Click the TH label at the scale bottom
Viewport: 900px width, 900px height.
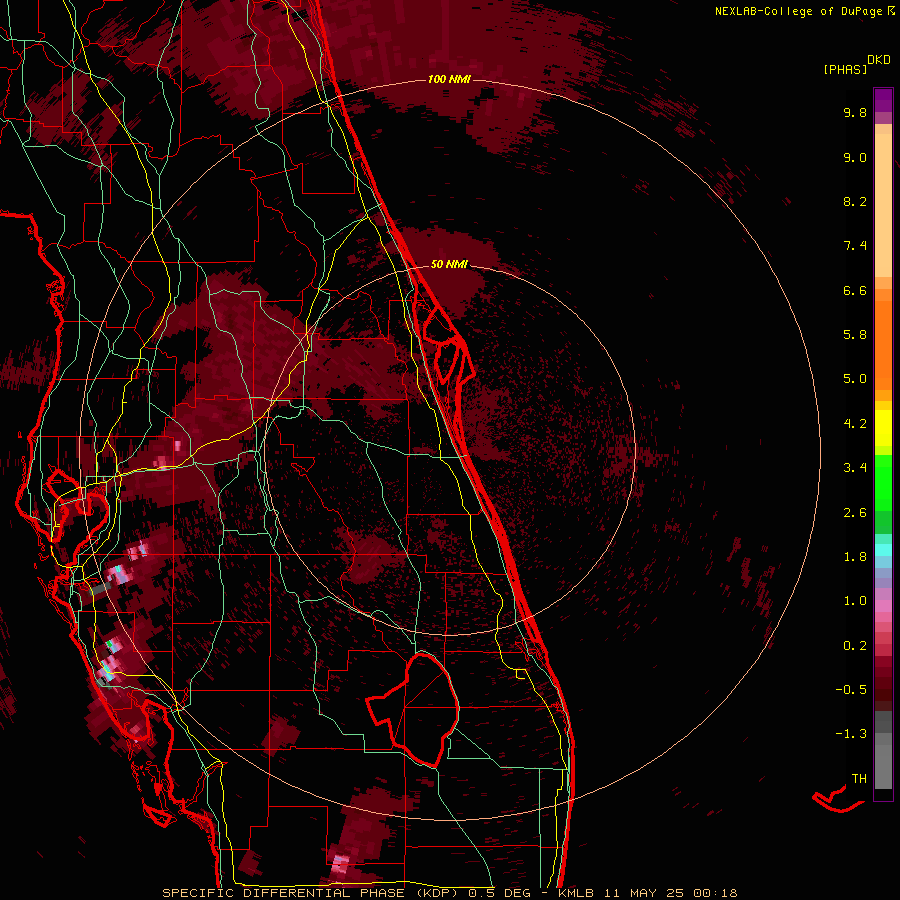pos(859,779)
